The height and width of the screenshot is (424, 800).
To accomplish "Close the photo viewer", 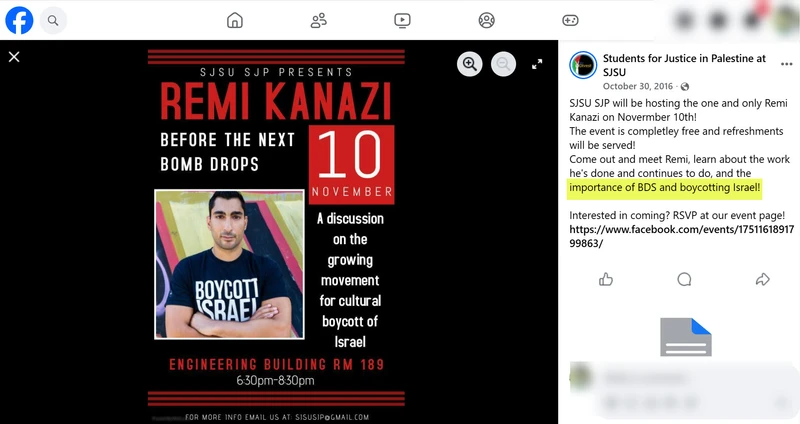I will [x=14, y=57].
